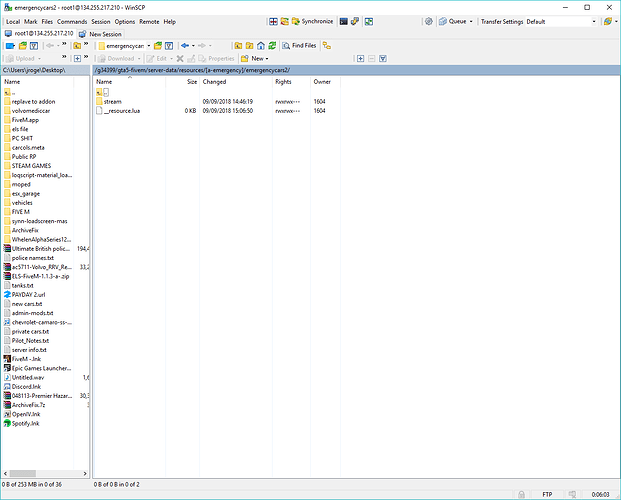621x500 pixels.
Task: Expand the New dropdown arrow
Action: [x=267, y=59]
